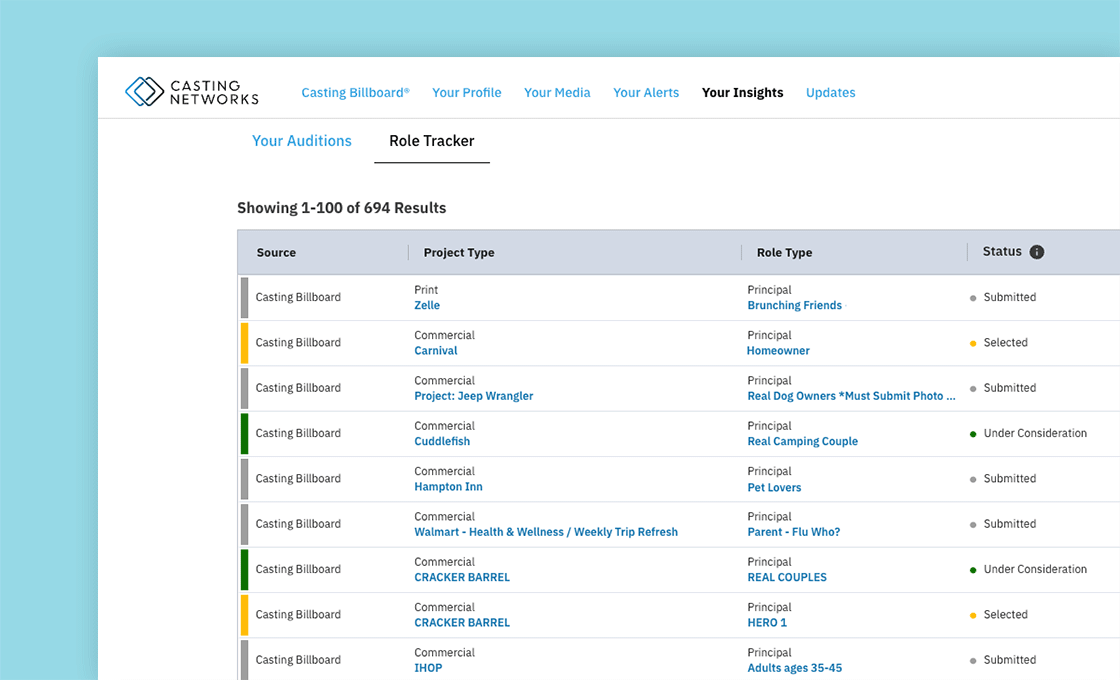This screenshot has width=1120, height=680.
Task: Open Project: Jeep Wrangler link
Action: pos(474,396)
